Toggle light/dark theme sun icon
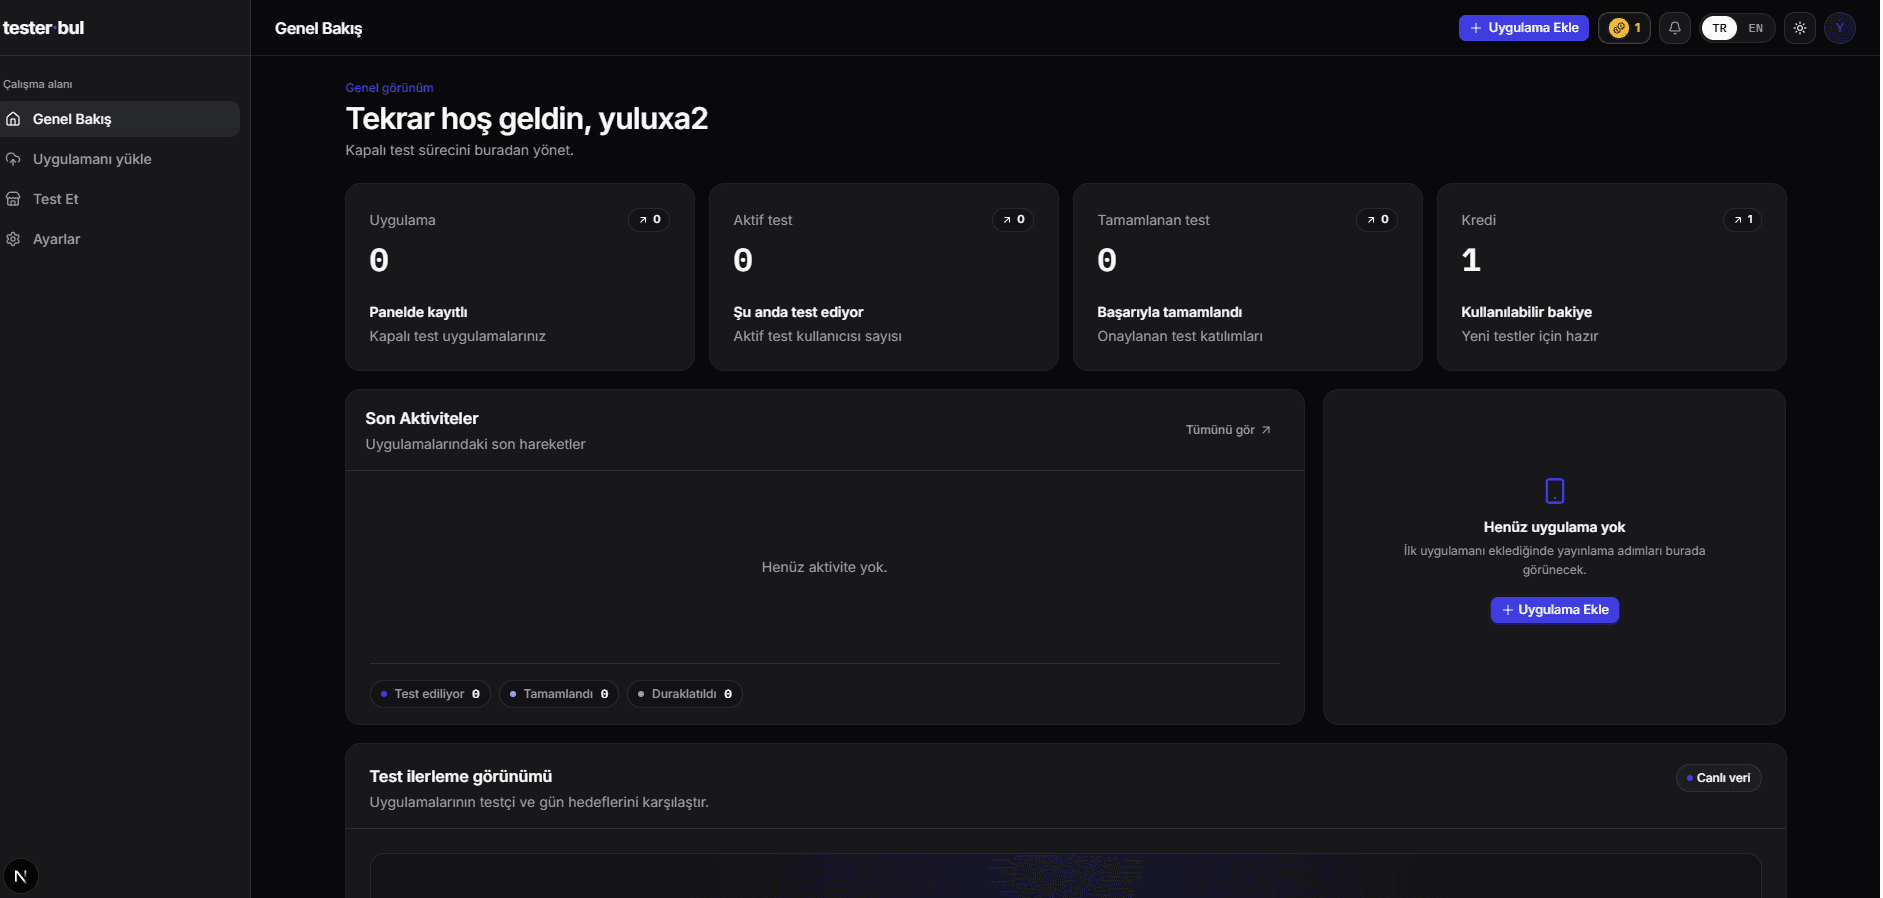1883x898 pixels. click(1800, 28)
